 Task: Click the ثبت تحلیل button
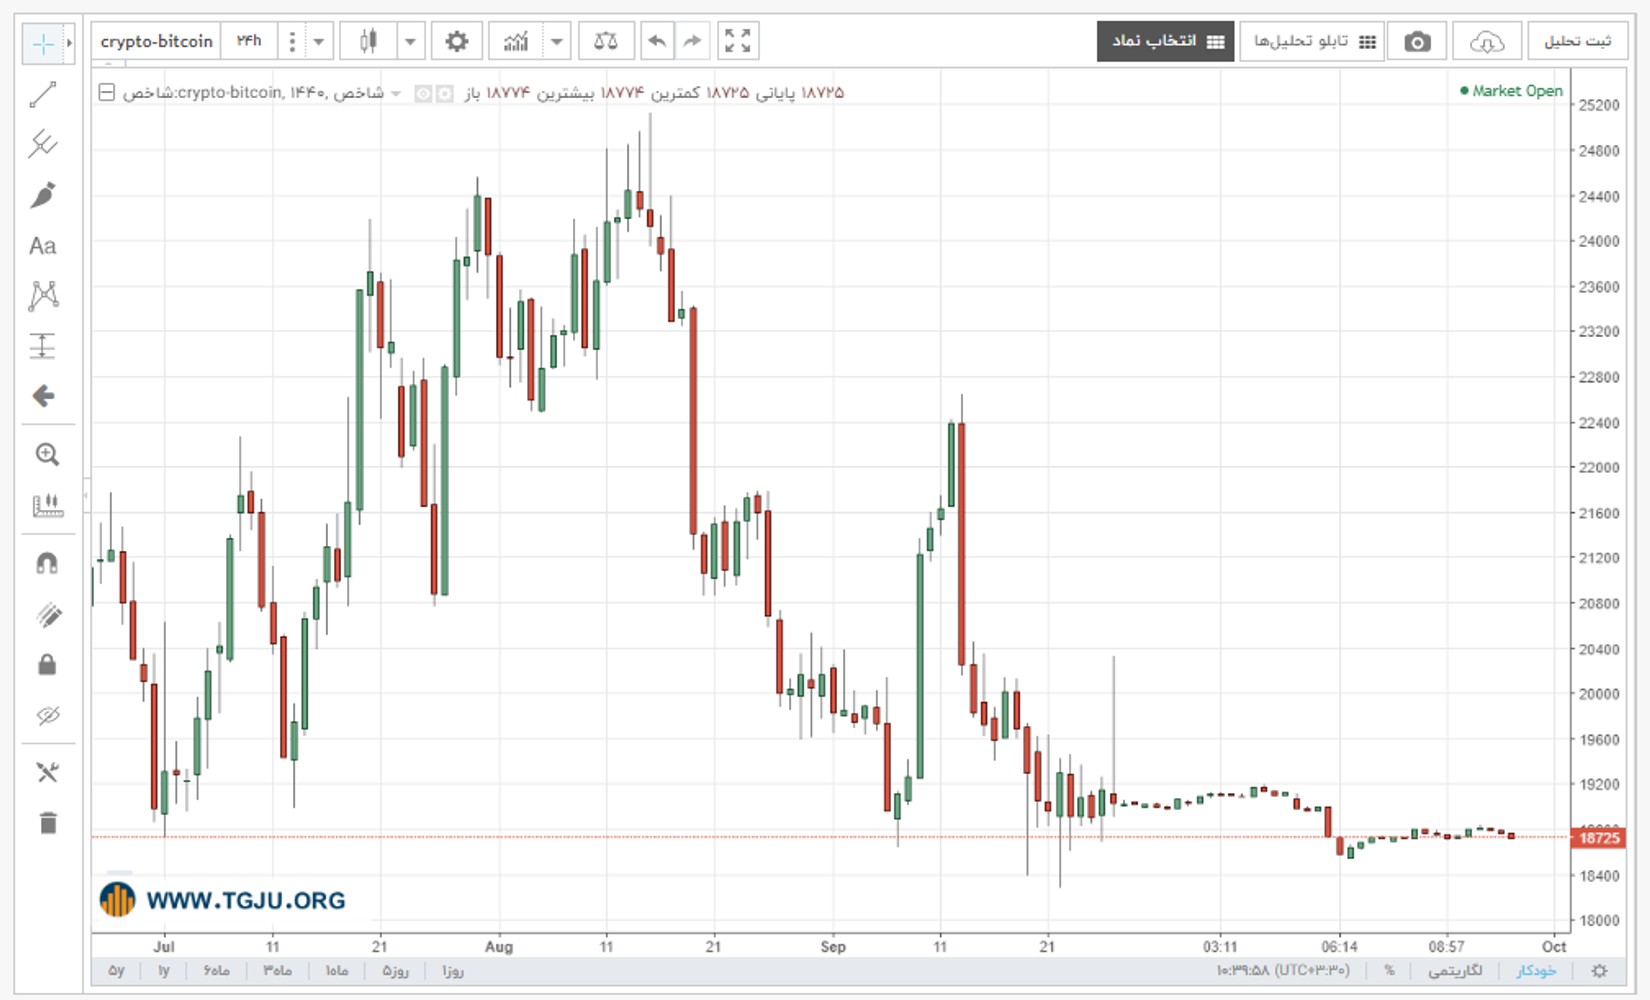click(x=1577, y=42)
